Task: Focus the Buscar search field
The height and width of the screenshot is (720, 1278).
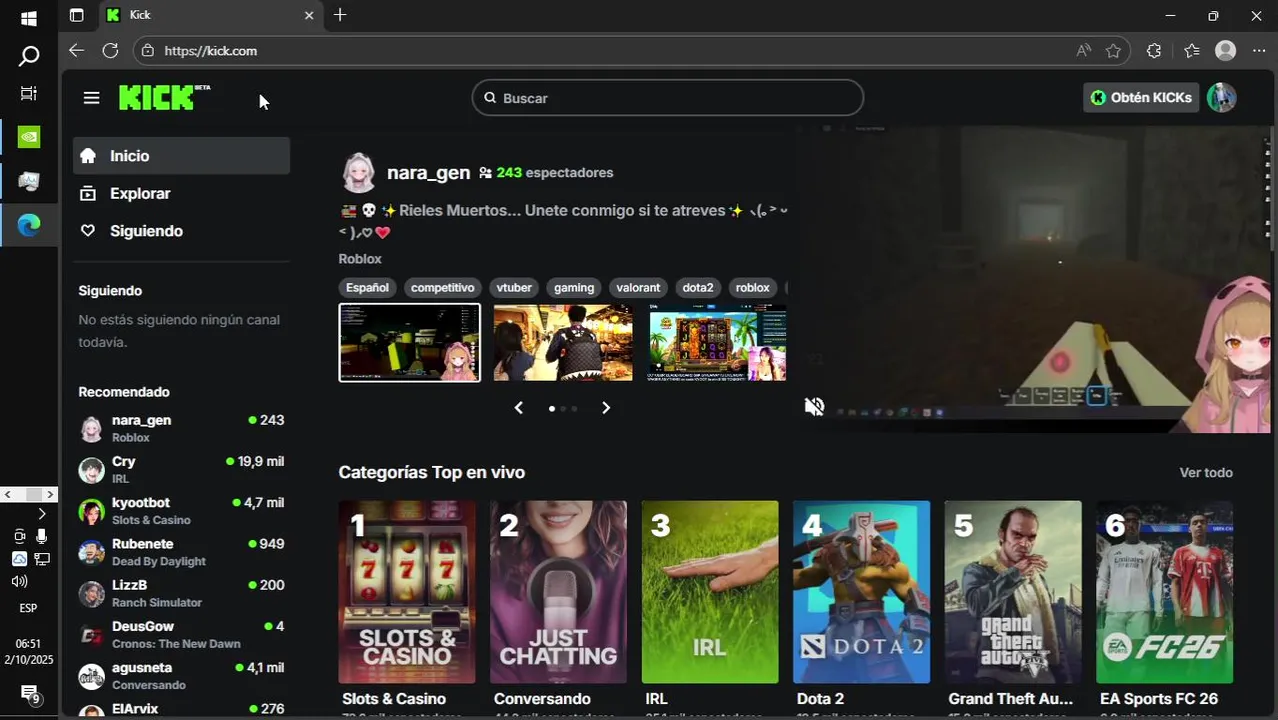Action: (x=667, y=98)
